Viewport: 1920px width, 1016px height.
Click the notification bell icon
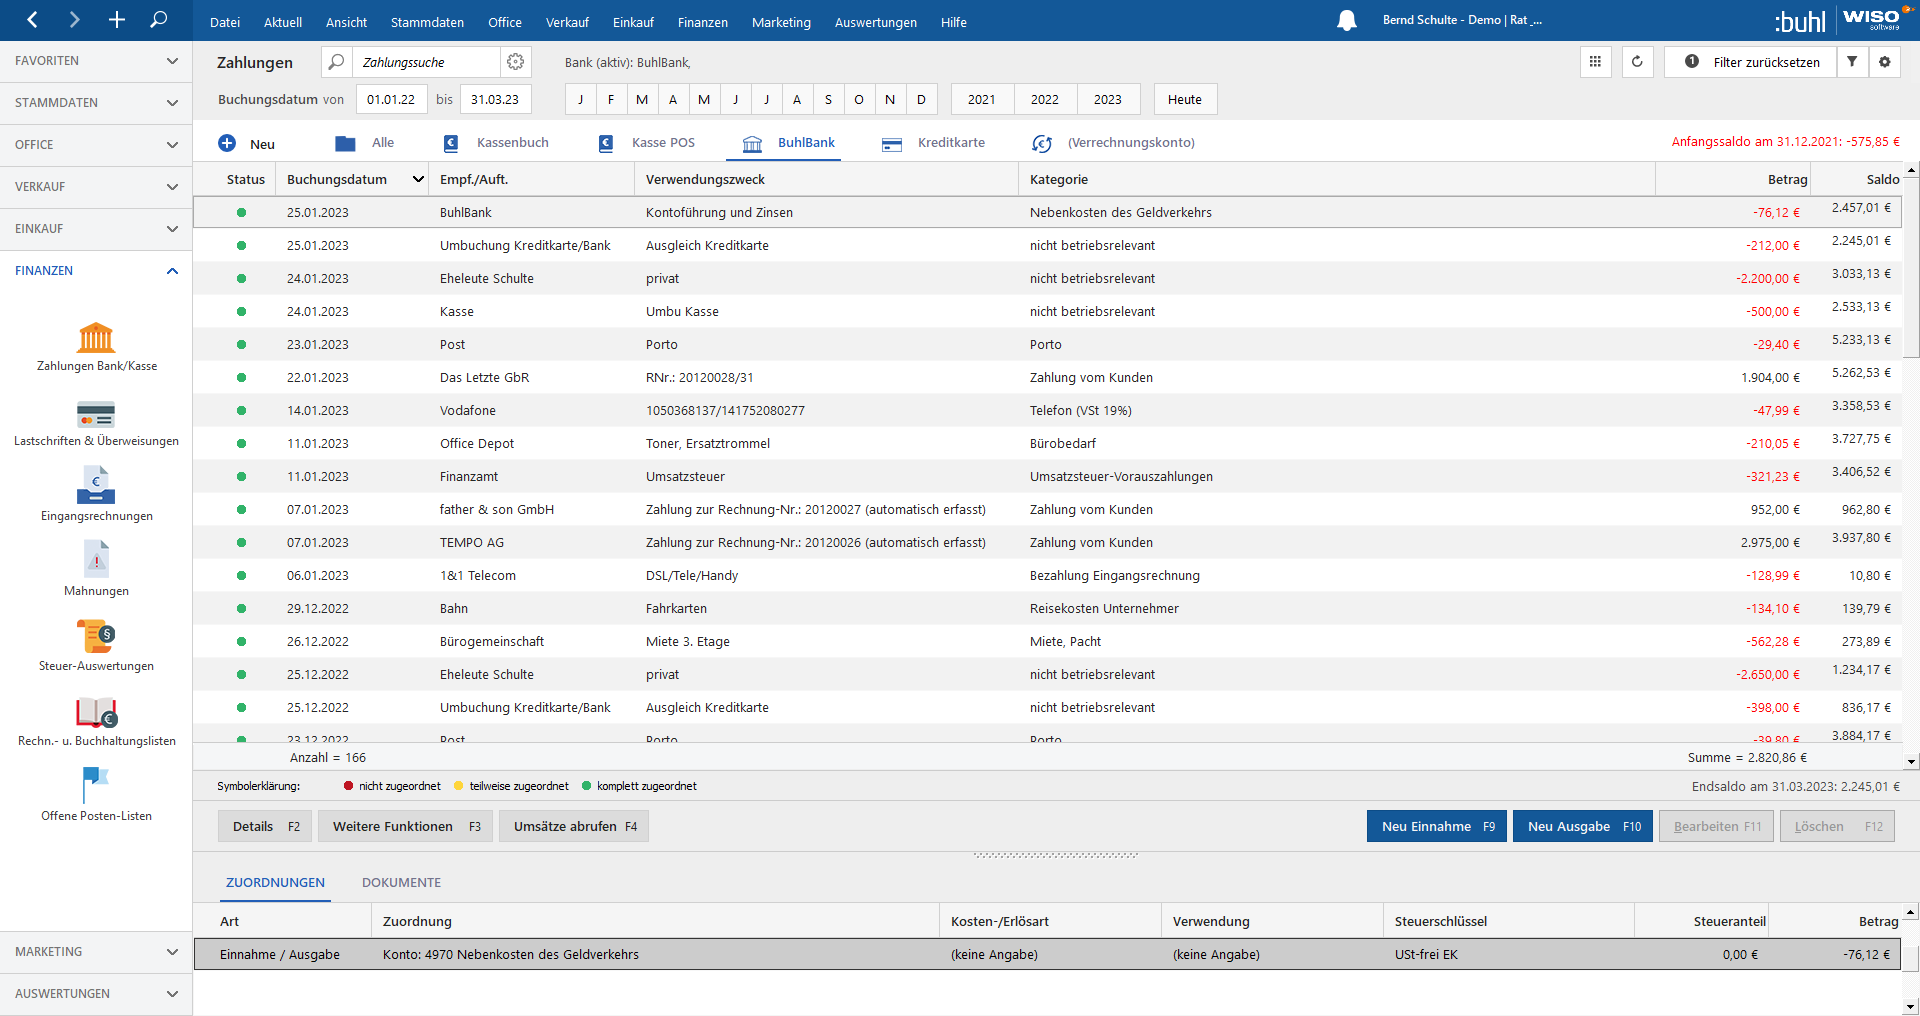click(x=1347, y=21)
